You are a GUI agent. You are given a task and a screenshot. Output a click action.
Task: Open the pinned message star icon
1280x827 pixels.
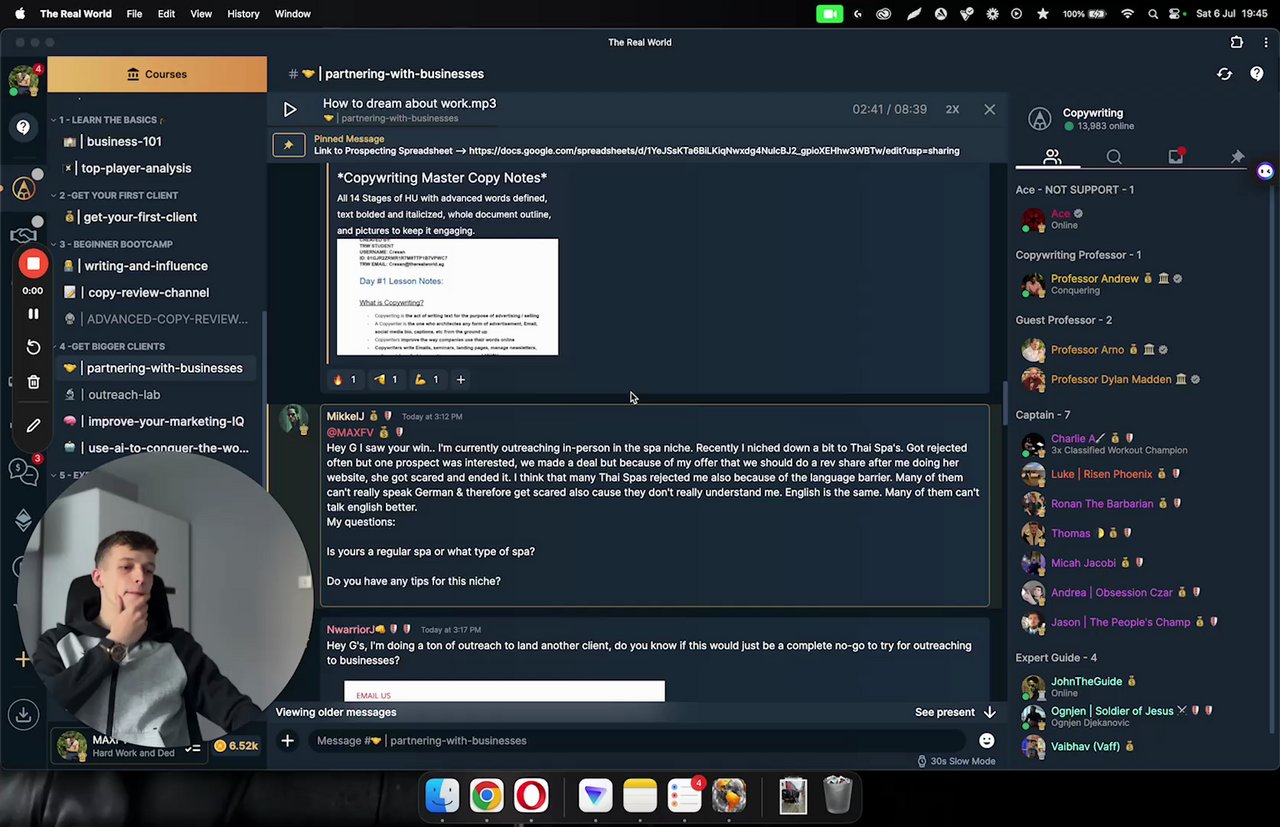pos(288,145)
